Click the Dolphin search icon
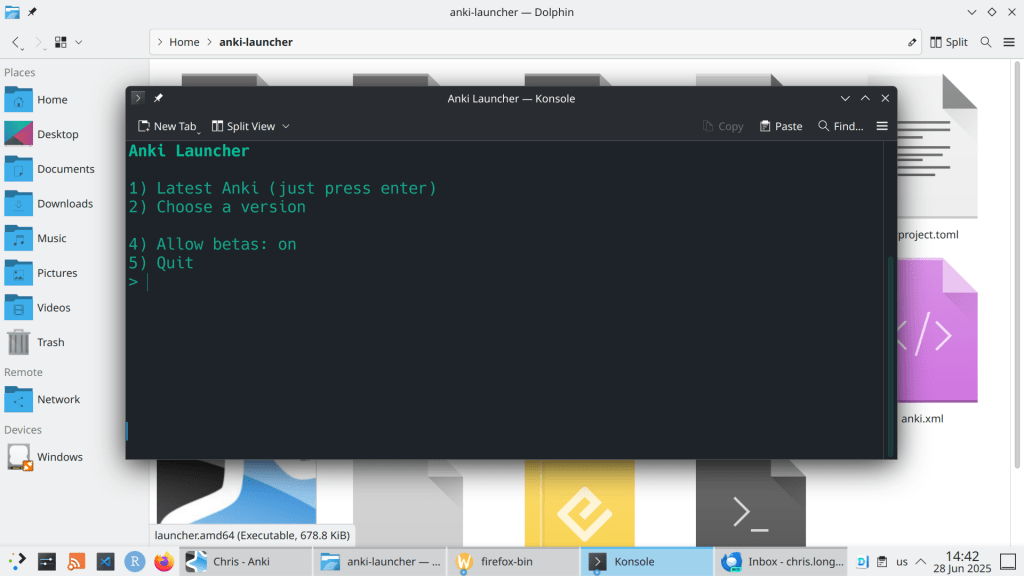This screenshot has height=576, width=1024. [986, 42]
